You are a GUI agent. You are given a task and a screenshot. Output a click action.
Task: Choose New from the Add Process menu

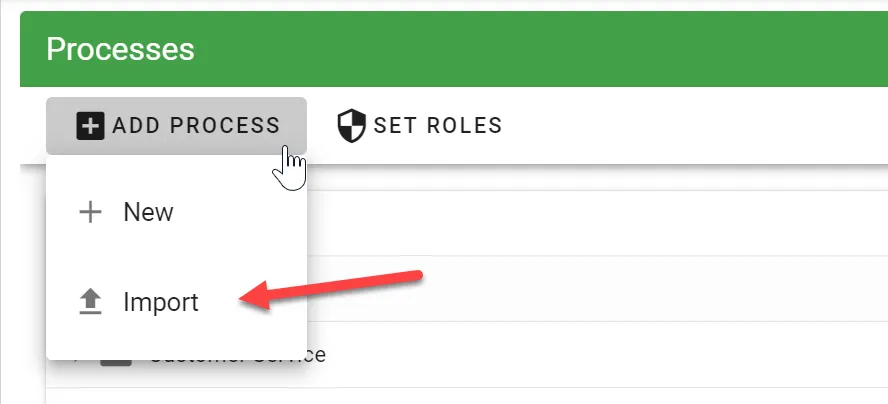[177, 212]
